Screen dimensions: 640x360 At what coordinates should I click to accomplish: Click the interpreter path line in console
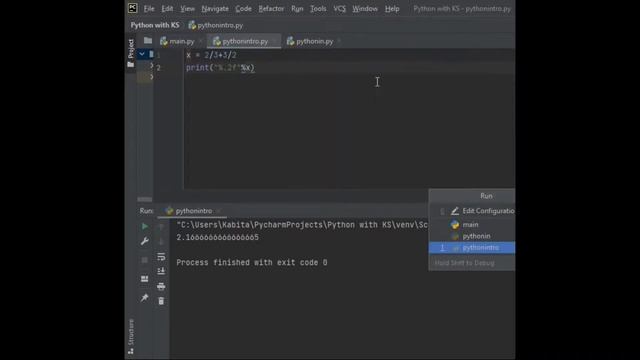(x=302, y=225)
